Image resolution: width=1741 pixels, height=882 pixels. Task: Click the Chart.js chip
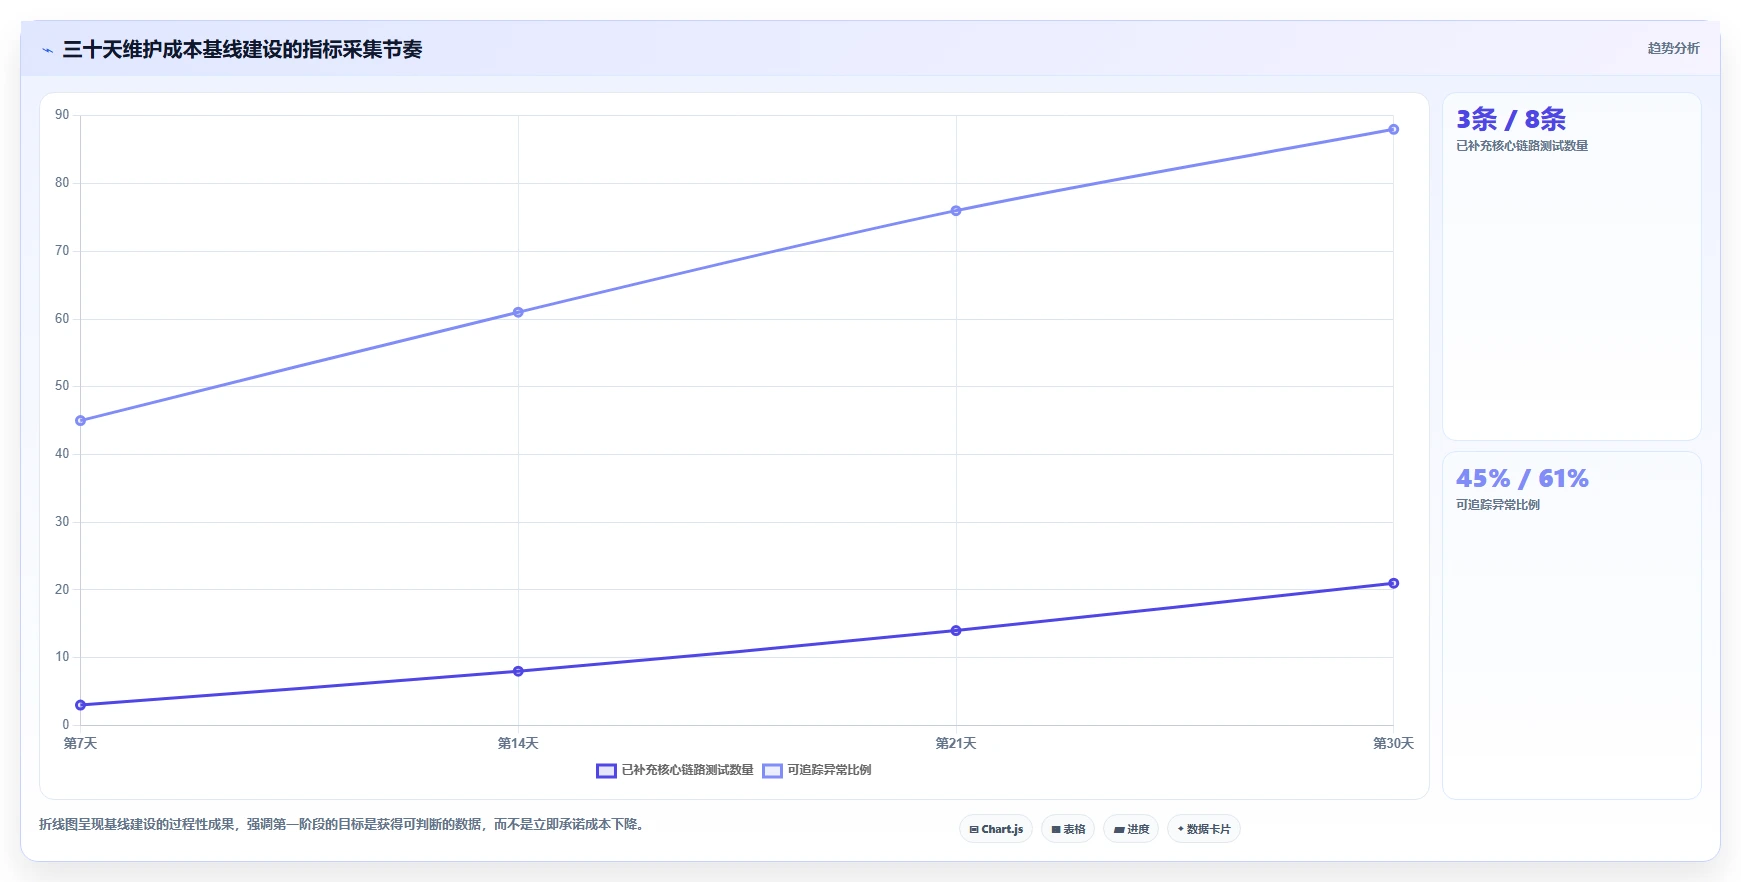point(996,829)
